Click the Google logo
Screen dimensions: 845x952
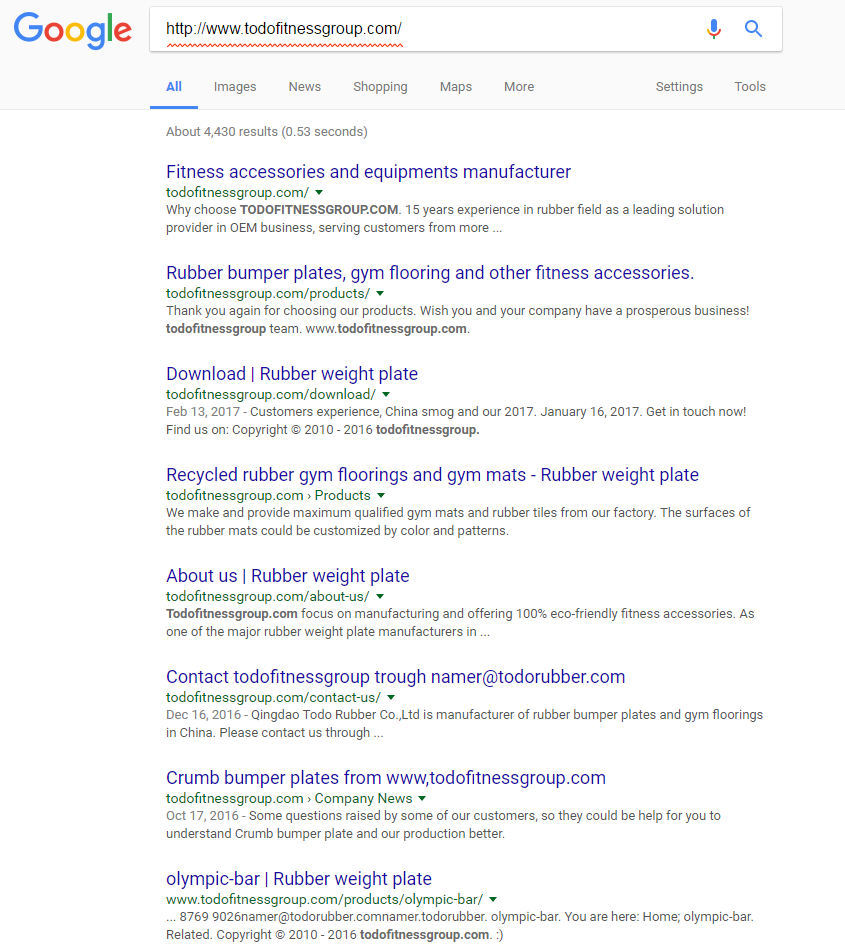click(x=73, y=30)
